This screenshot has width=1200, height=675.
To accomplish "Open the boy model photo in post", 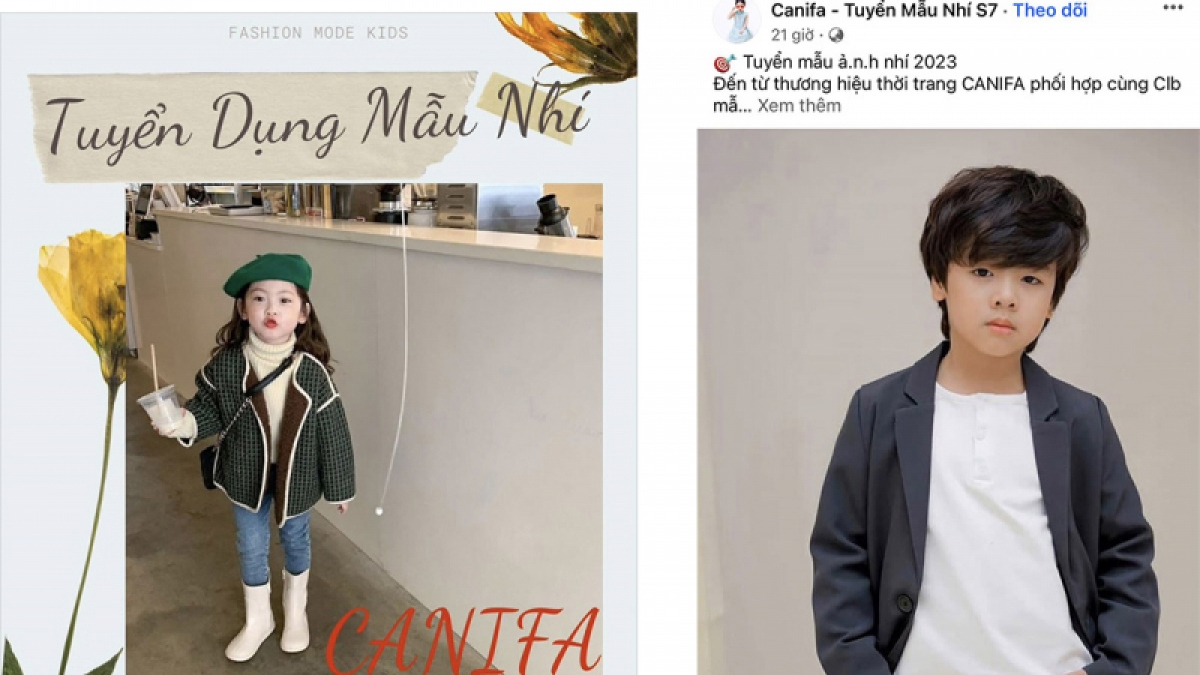I will 948,402.
